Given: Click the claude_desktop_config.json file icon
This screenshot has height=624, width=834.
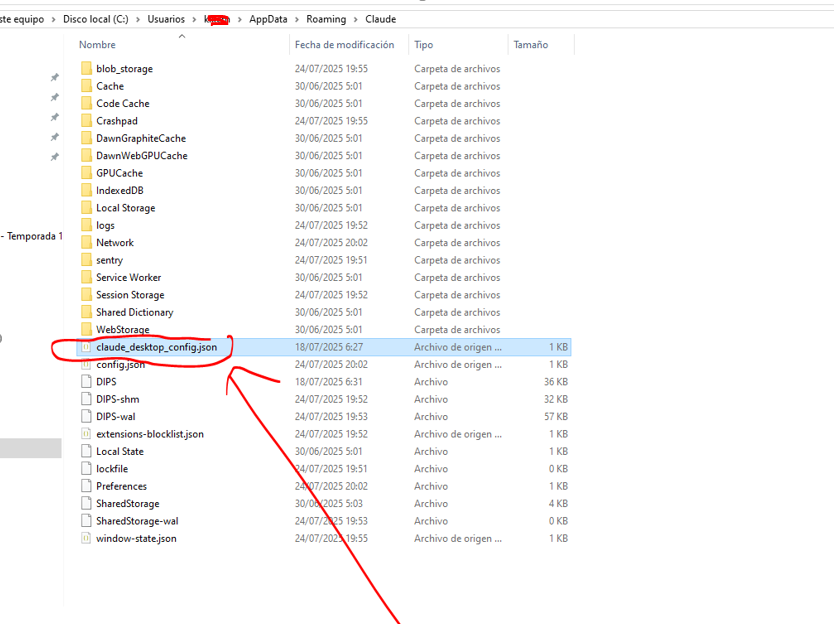Looking at the screenshot, I should coord(86,347).
